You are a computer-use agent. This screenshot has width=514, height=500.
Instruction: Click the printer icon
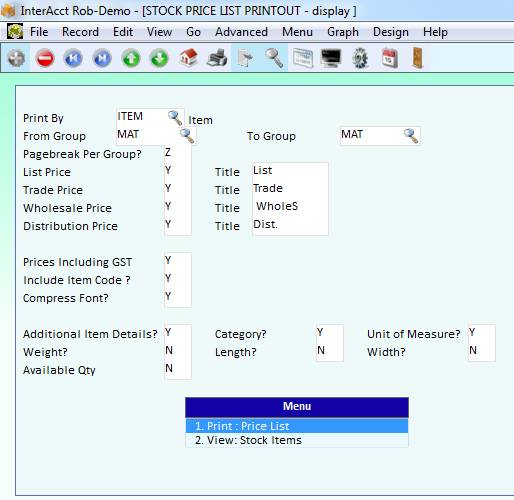point(217,58)
